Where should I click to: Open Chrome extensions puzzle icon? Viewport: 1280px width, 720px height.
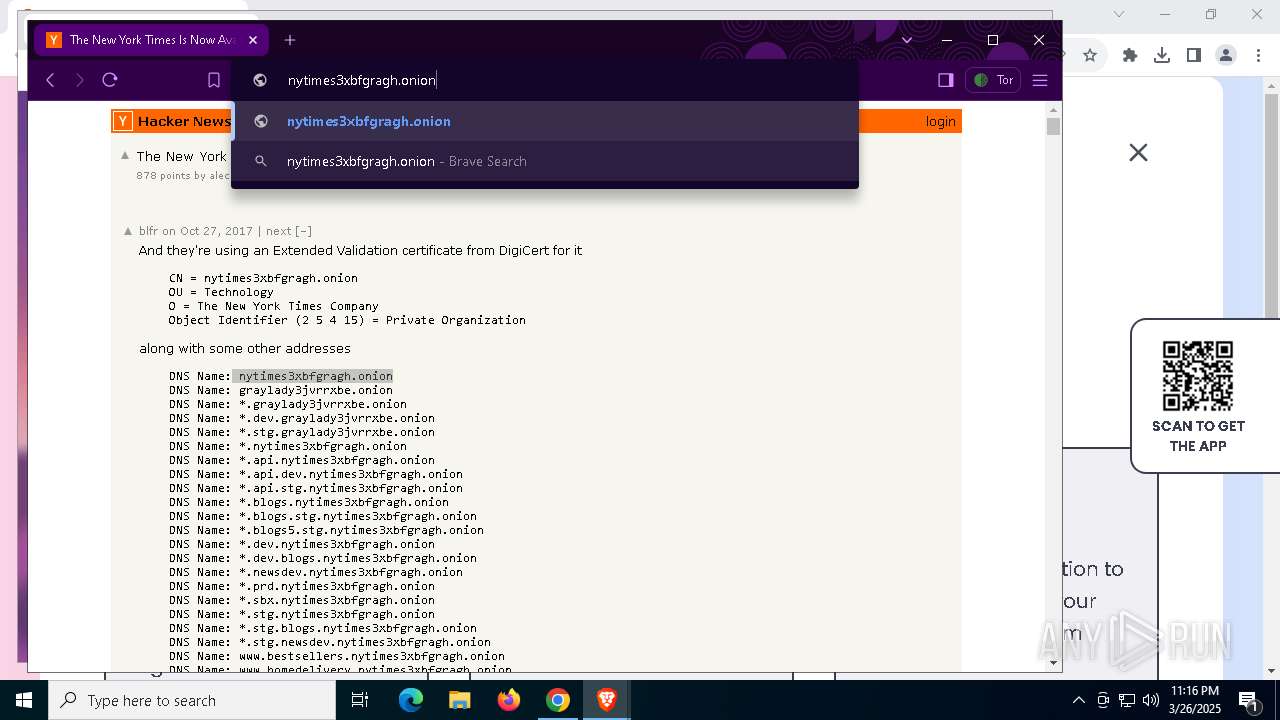point(1130,55)
